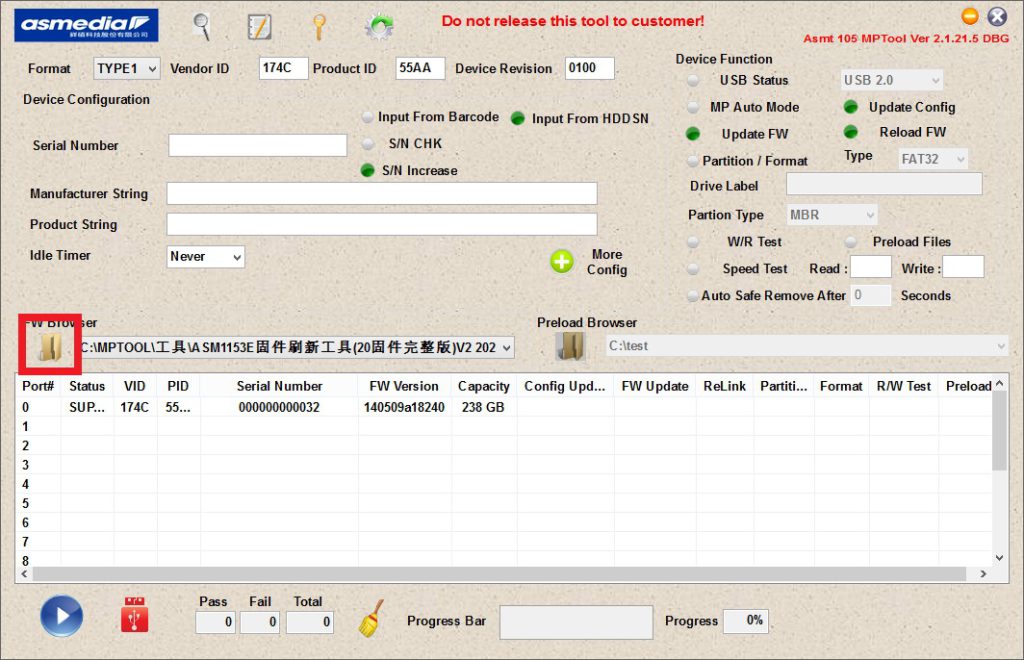The image size is (1024, 660).
Task: Enable the Partition / Format option
Action: (693, 161)
